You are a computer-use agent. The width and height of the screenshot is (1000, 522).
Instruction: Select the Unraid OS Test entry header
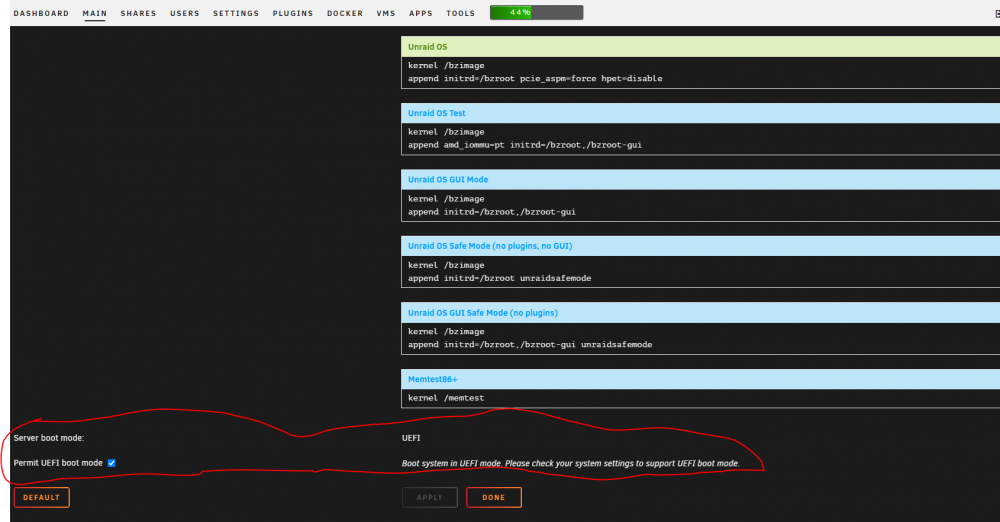click(x=700, y=113)
